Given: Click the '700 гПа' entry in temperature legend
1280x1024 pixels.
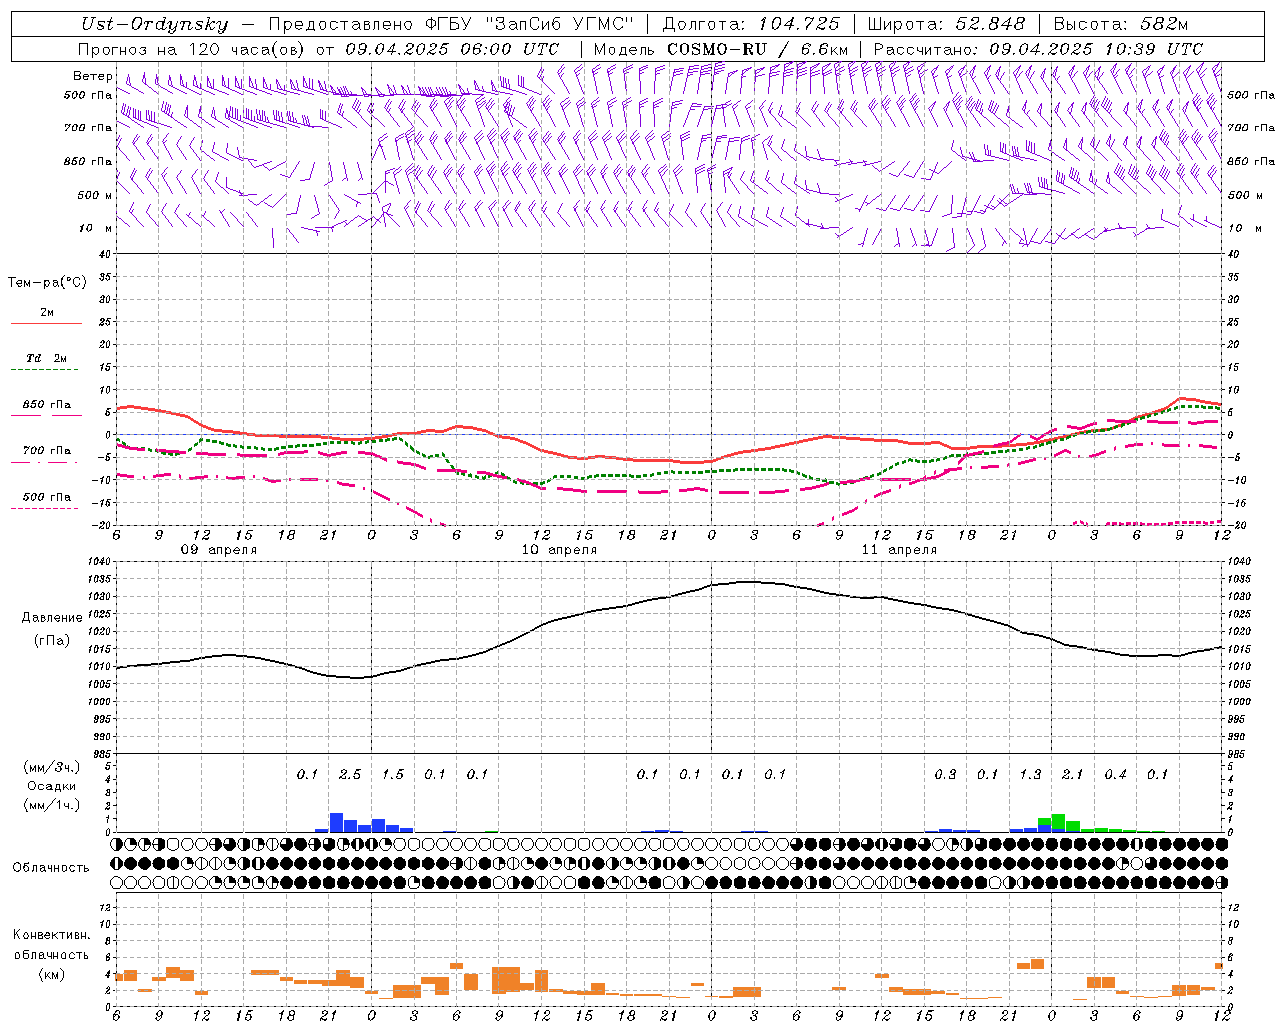Looking at the screenshot, I should [x=47, y=451].
